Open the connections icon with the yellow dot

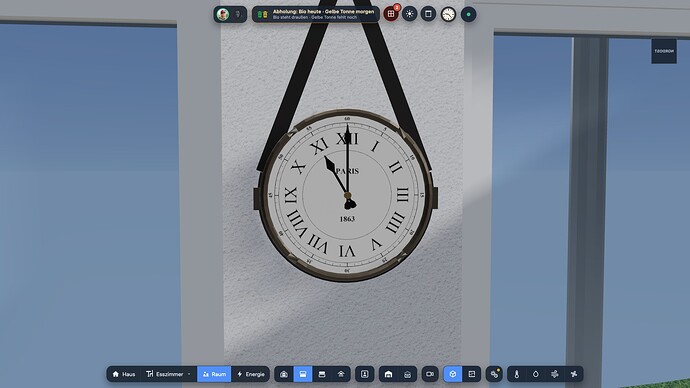[494, 374]
